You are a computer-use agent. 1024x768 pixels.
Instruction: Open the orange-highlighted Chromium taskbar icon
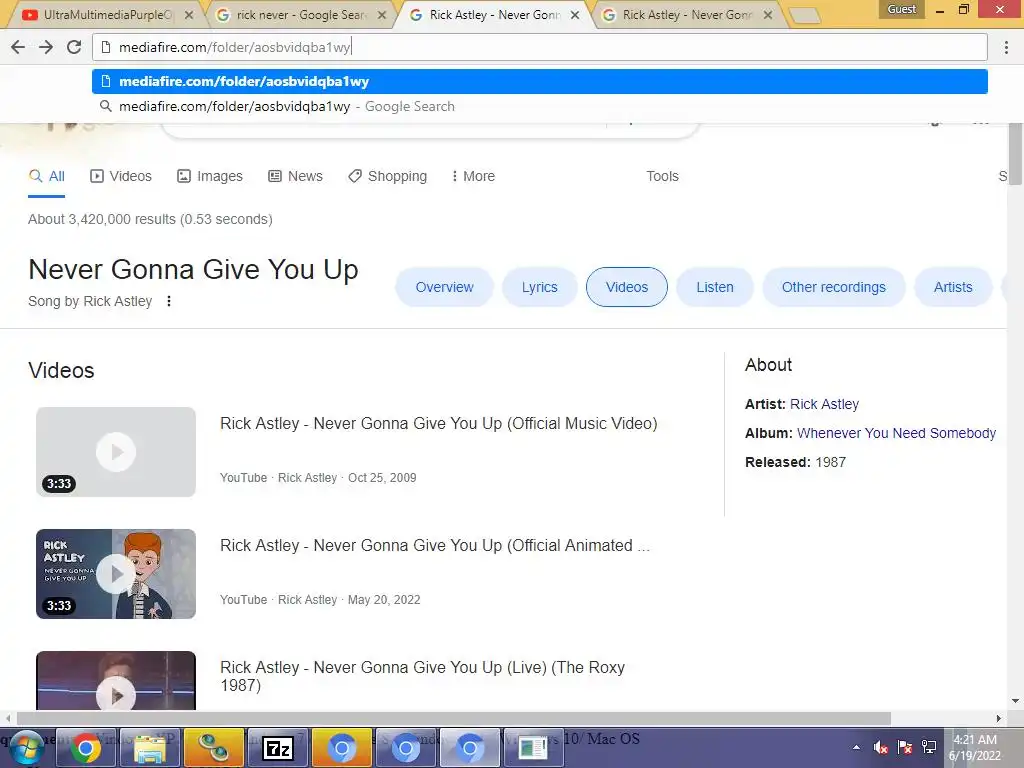tap(342, 748)
